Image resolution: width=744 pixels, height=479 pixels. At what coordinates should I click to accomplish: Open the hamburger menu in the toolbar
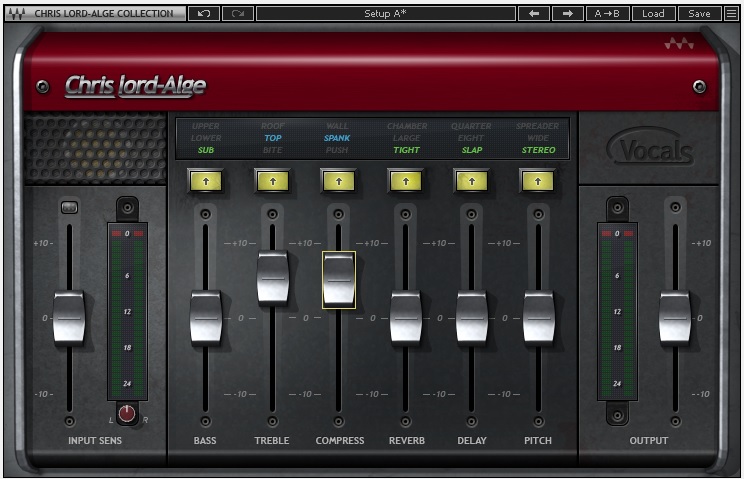coord(731,13)
